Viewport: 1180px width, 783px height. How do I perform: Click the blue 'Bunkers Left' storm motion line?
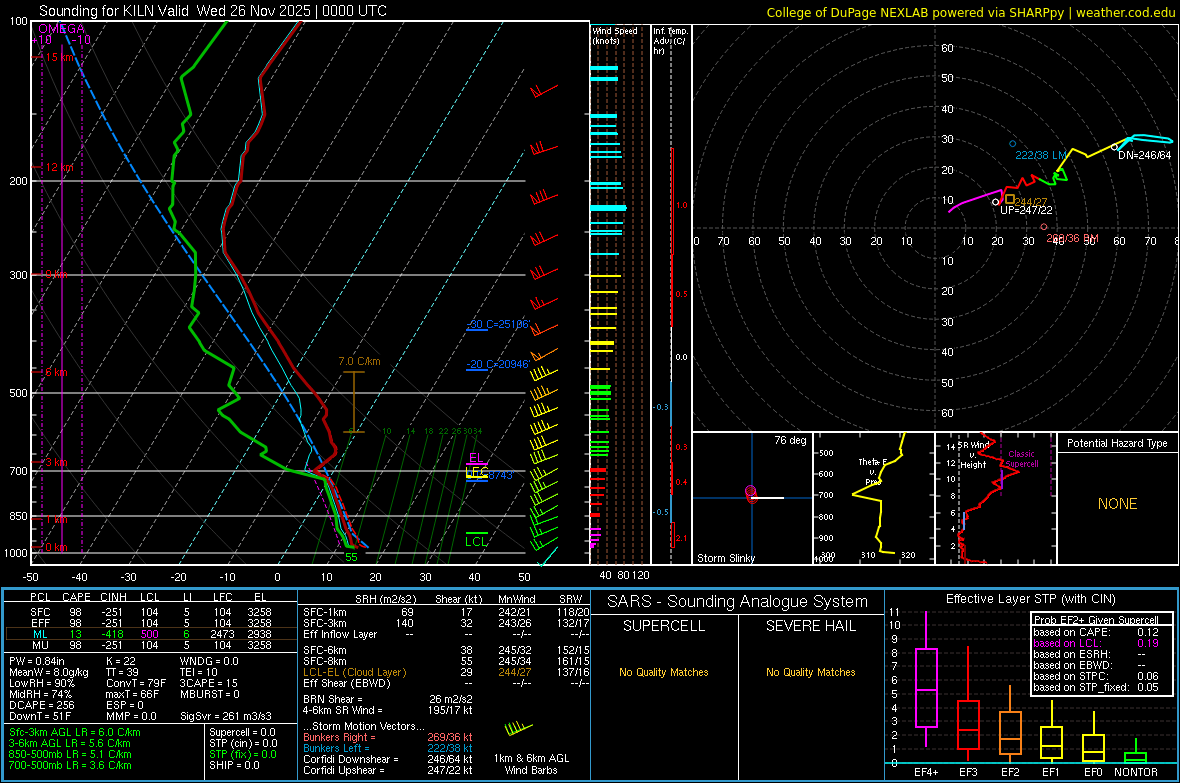[x=388, y=748]
